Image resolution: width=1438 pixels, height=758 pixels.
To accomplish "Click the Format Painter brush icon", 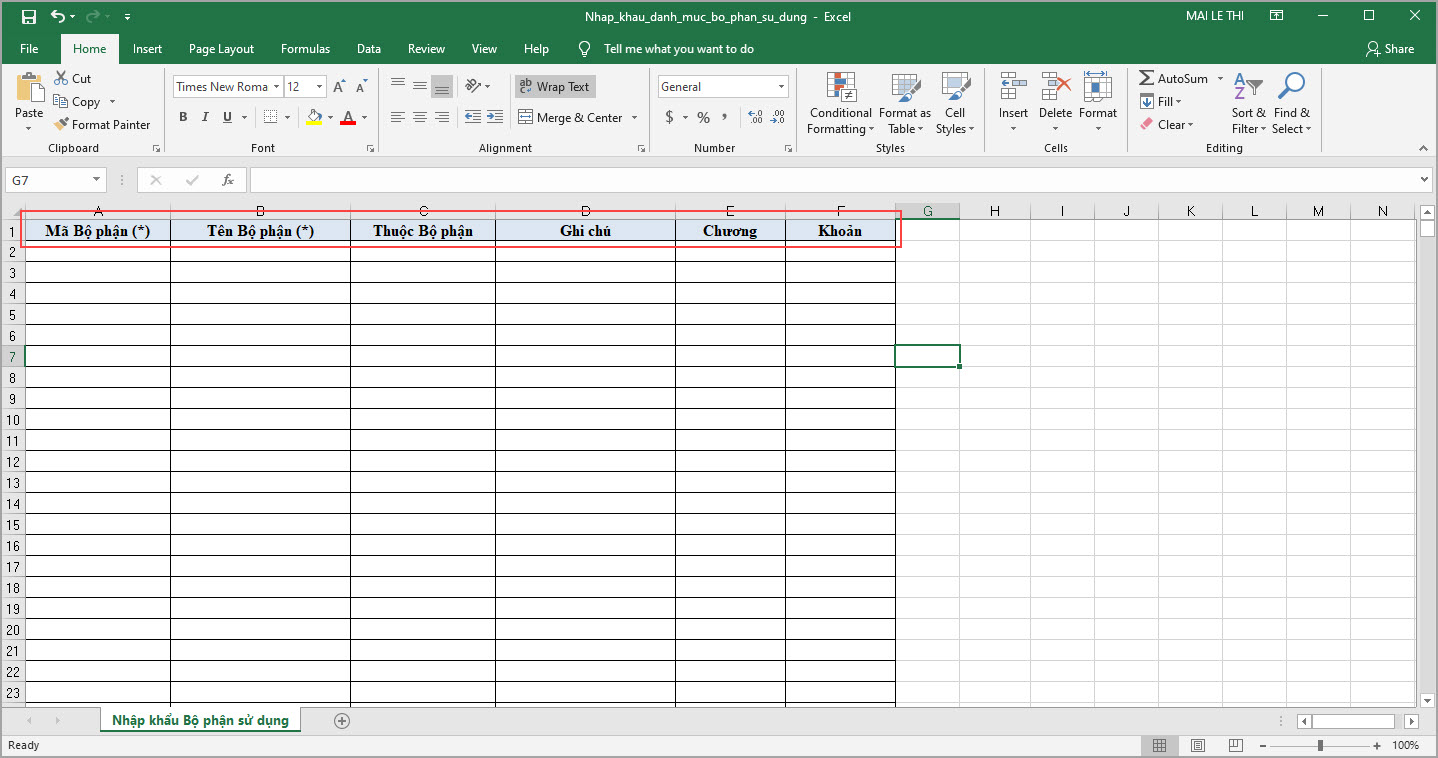I will 62,125.
